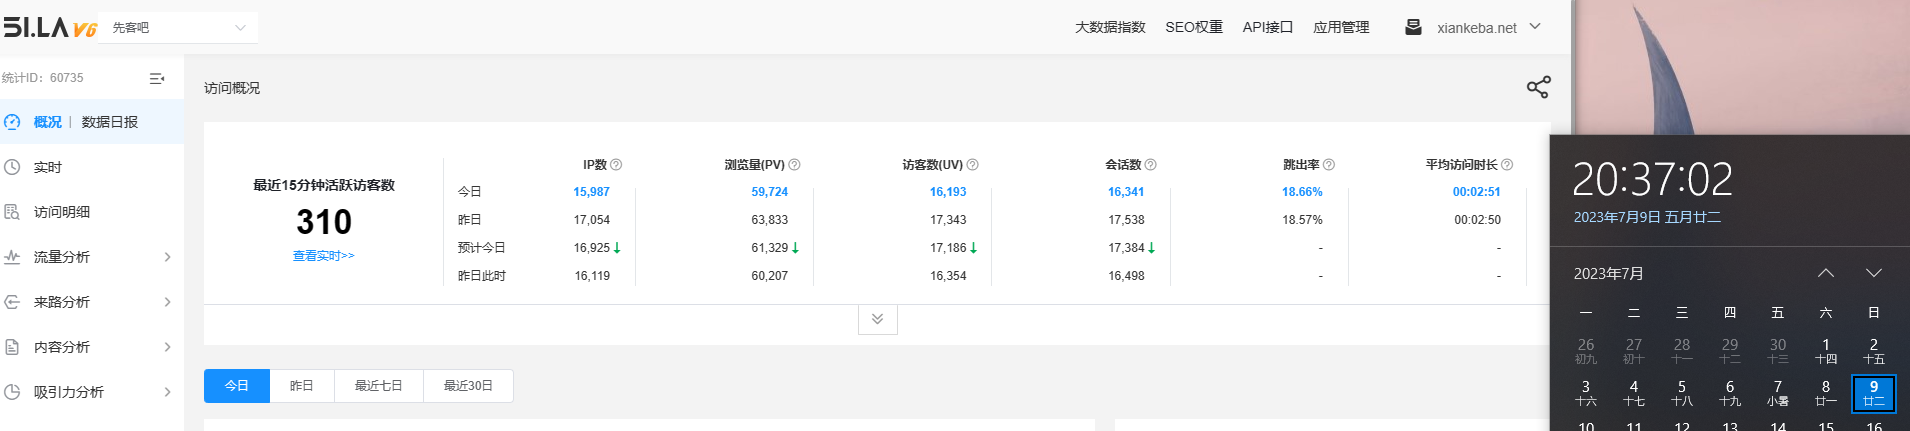Viewport: 1910px width, 431px height.
Task: Click the help icon next to IP数
Action: click(616, 165)
